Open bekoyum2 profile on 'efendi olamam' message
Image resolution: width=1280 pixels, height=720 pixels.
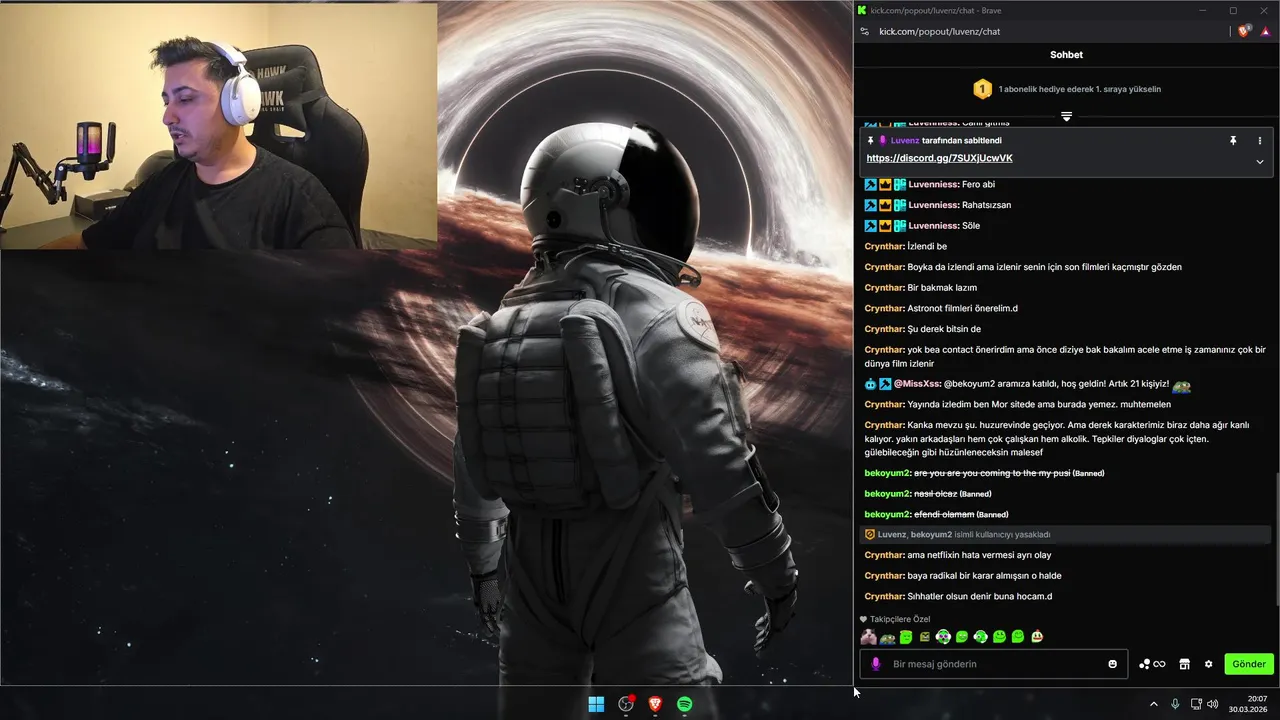click(887, 514)
